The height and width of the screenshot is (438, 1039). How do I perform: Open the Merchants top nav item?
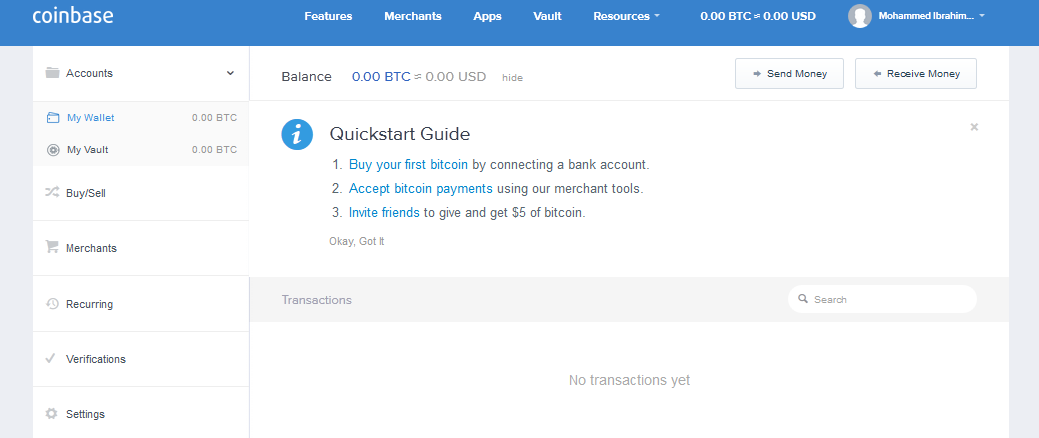coord(413,17)
